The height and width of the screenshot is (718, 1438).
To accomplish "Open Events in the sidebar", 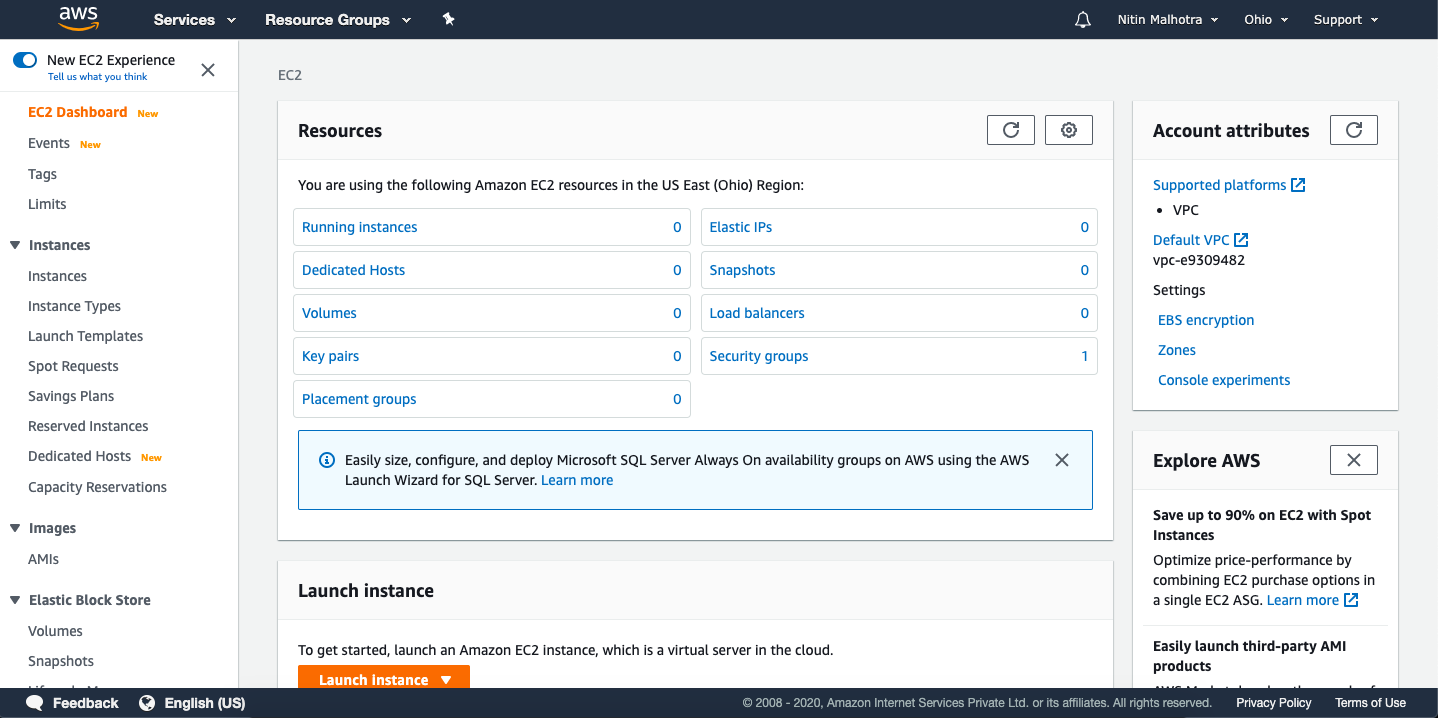I will point(49,143).
